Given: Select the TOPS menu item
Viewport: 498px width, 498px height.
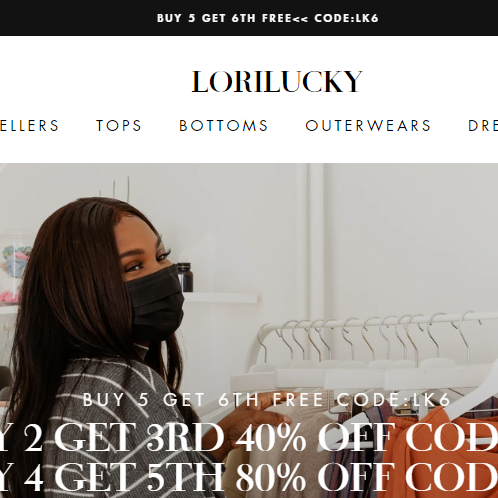Looking at the screenshot, I should 119,126.
